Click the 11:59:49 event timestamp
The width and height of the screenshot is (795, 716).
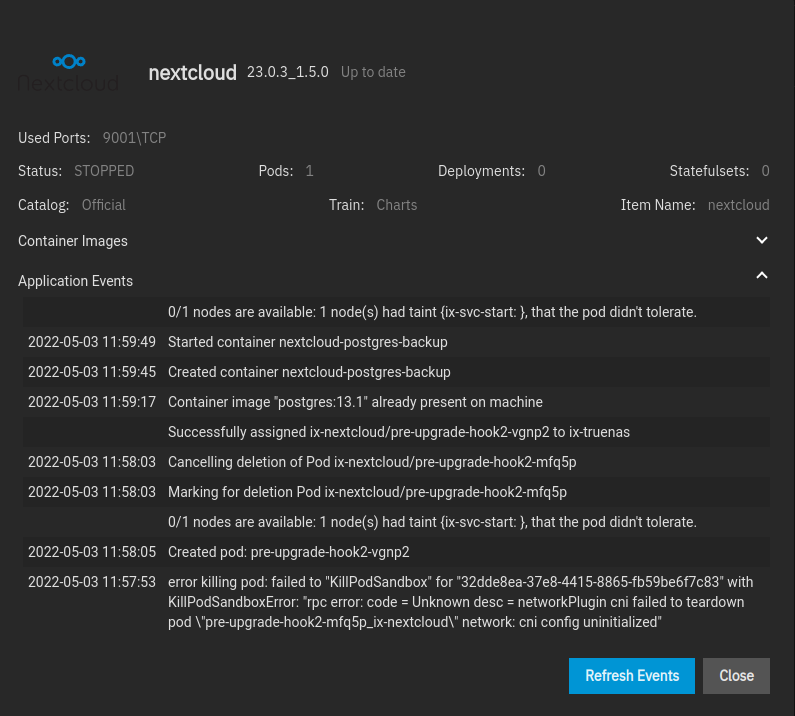92,342
